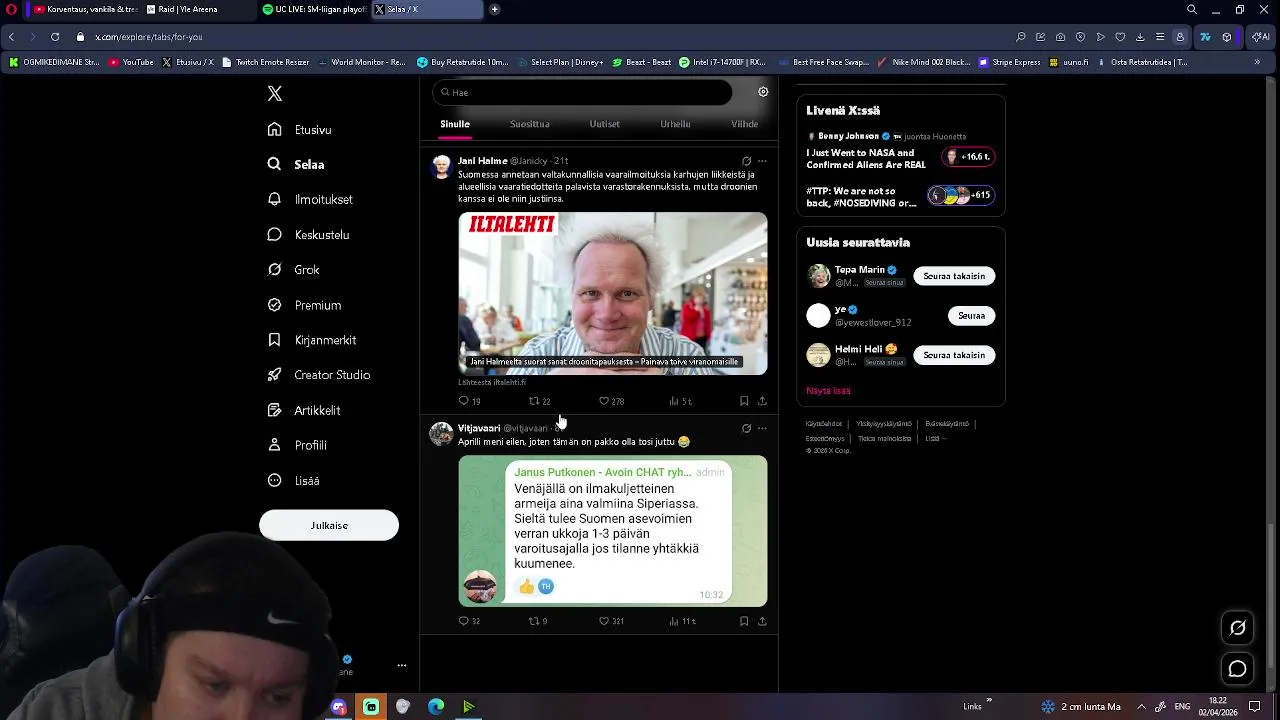The image size is (1280, 720).
Task: Bookmark Jani Halme's post
Action: click(744, 401)
